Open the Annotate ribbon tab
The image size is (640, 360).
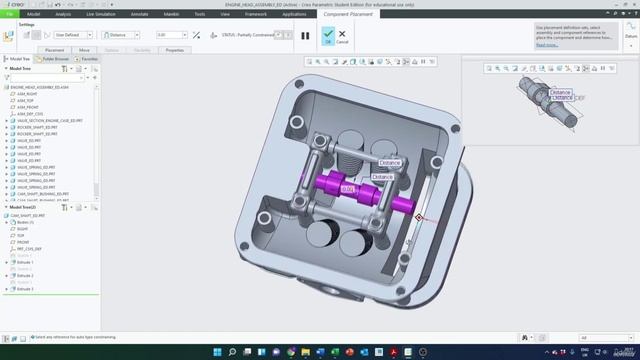[x=139, y=14]
